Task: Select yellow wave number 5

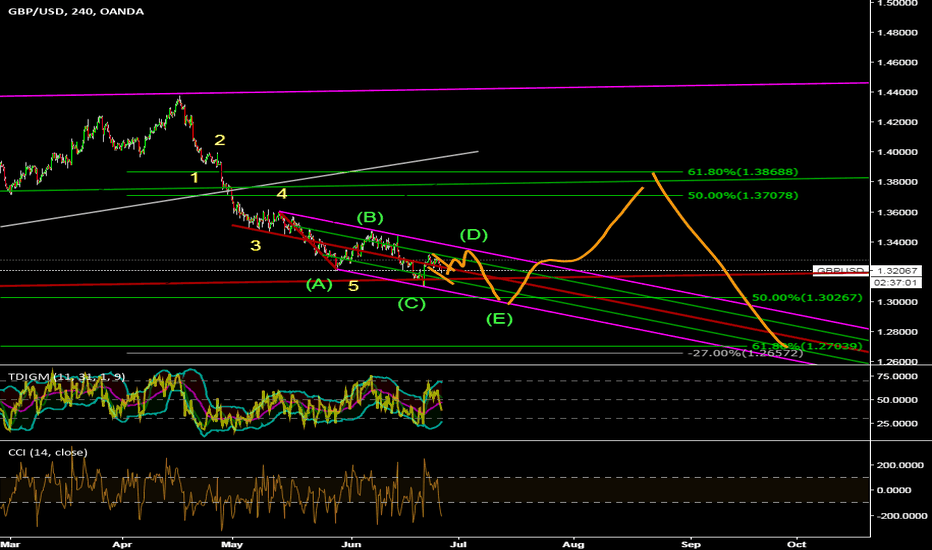Action: tap(354, 287)
